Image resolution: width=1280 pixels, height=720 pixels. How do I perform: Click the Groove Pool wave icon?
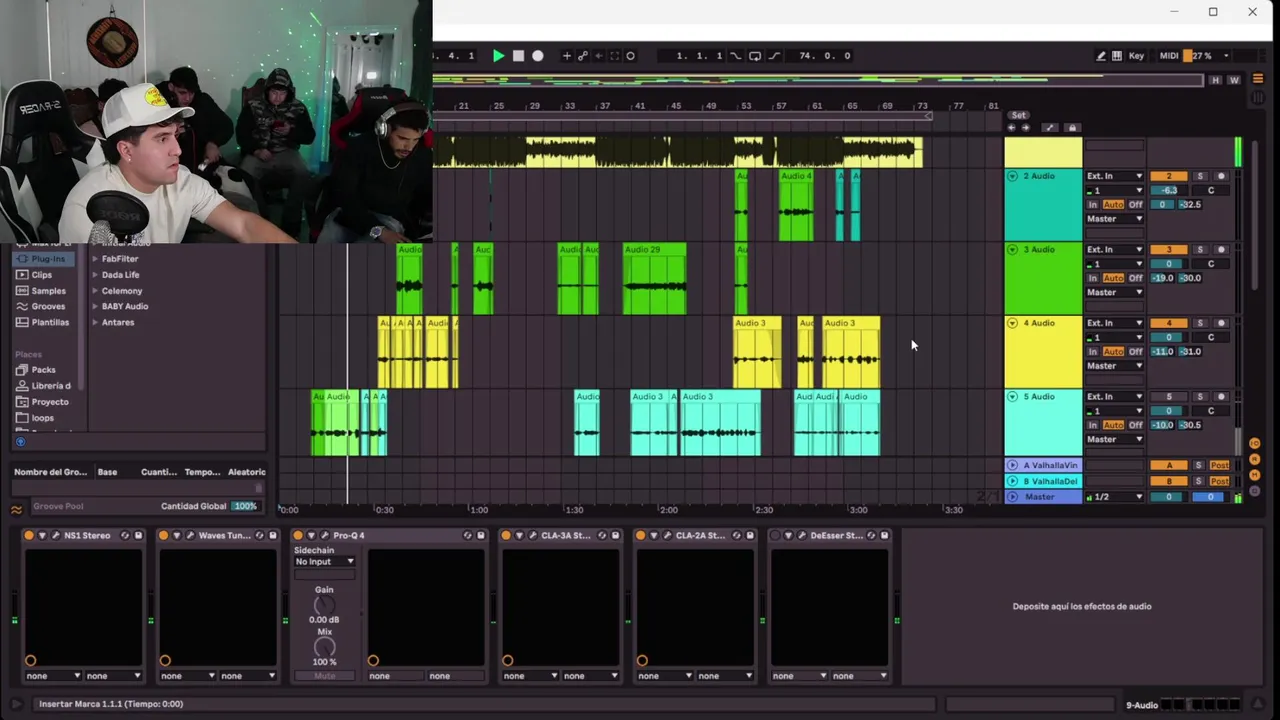pos(16,510)
